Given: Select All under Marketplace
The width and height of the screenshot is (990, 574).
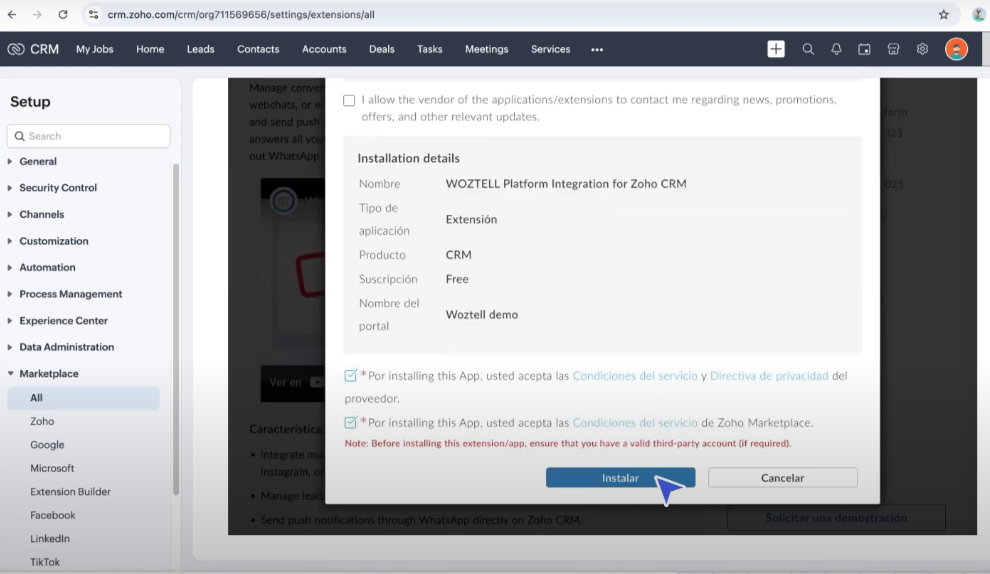Looking at the screenshot, I should click(x=83, y=398).
